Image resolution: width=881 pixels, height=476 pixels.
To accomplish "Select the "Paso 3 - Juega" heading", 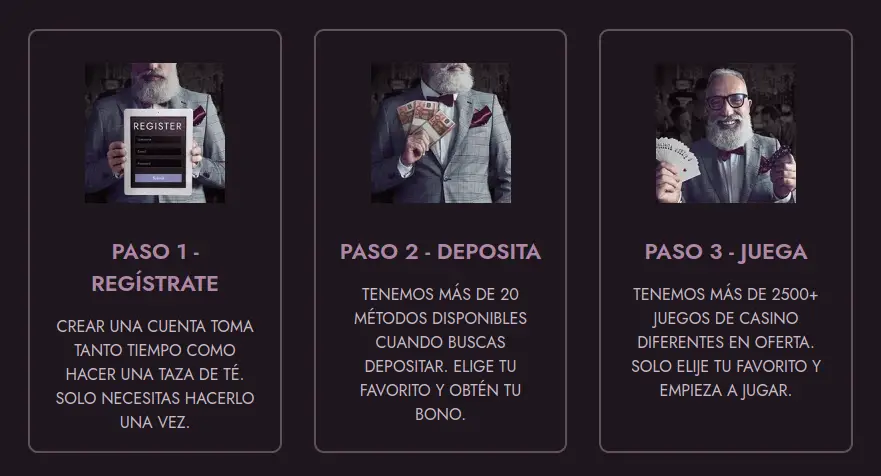I will (x=726, y=252).
